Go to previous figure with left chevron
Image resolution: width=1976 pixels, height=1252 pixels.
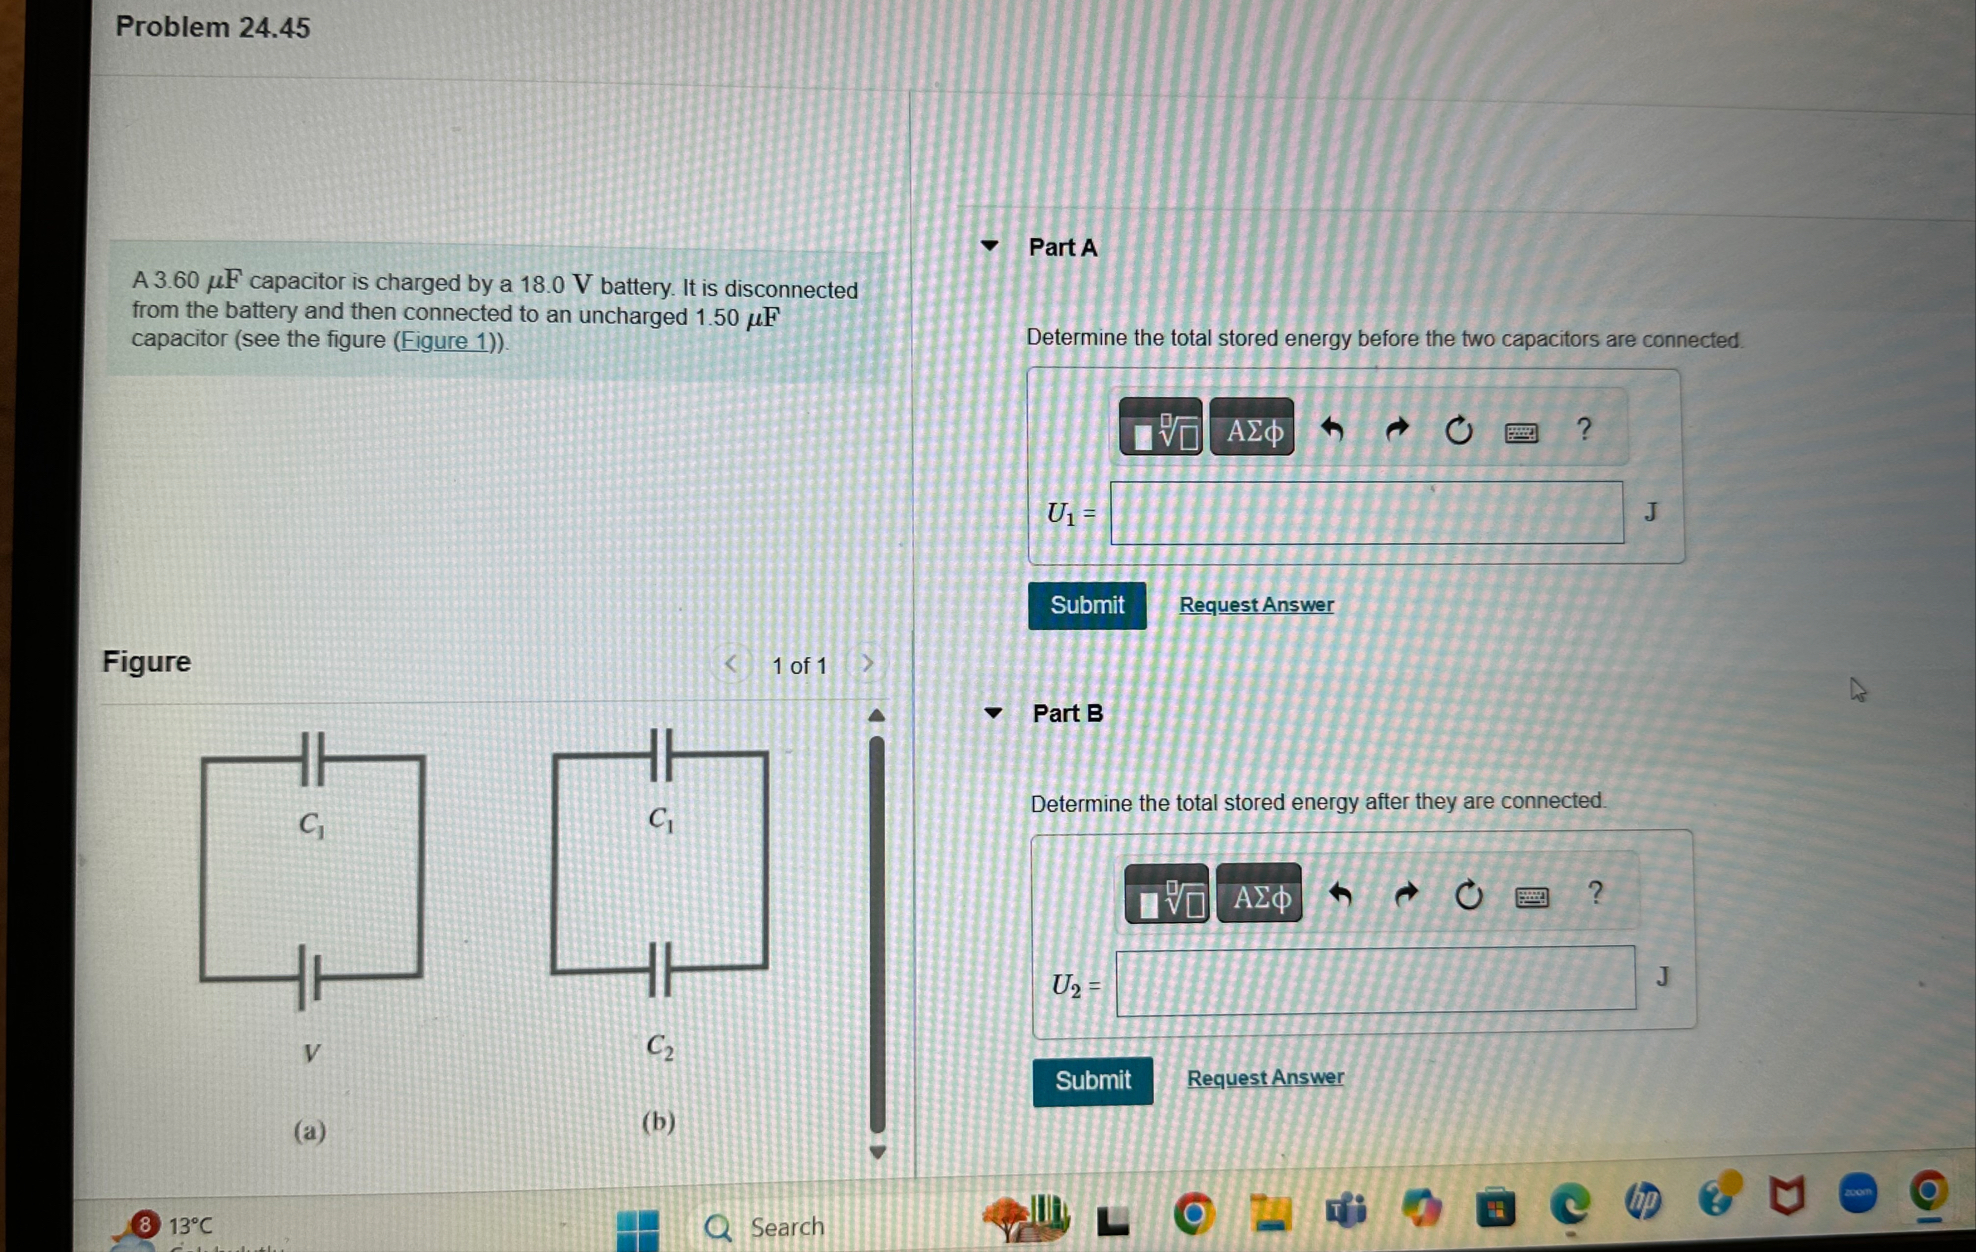pyautogui.click(x=731, y=663)
